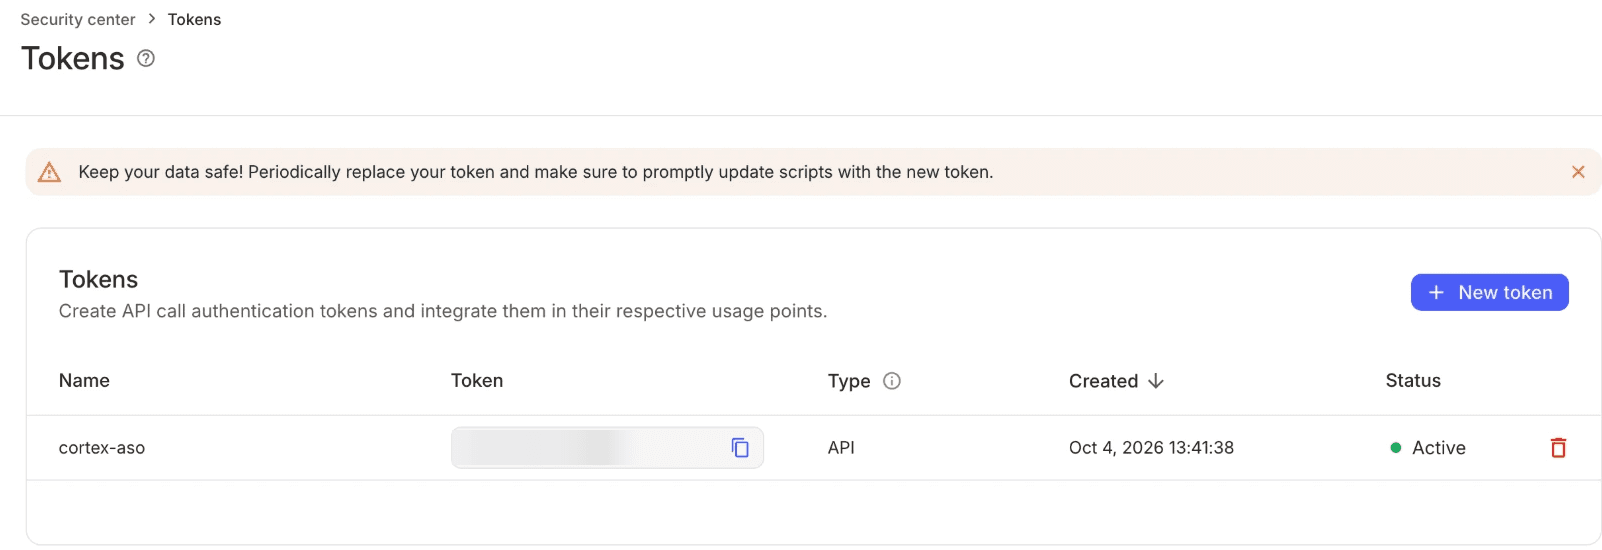Sort by Created column arrow
The width and height of the screenshot is (1602, 550).
[1156, 381]
